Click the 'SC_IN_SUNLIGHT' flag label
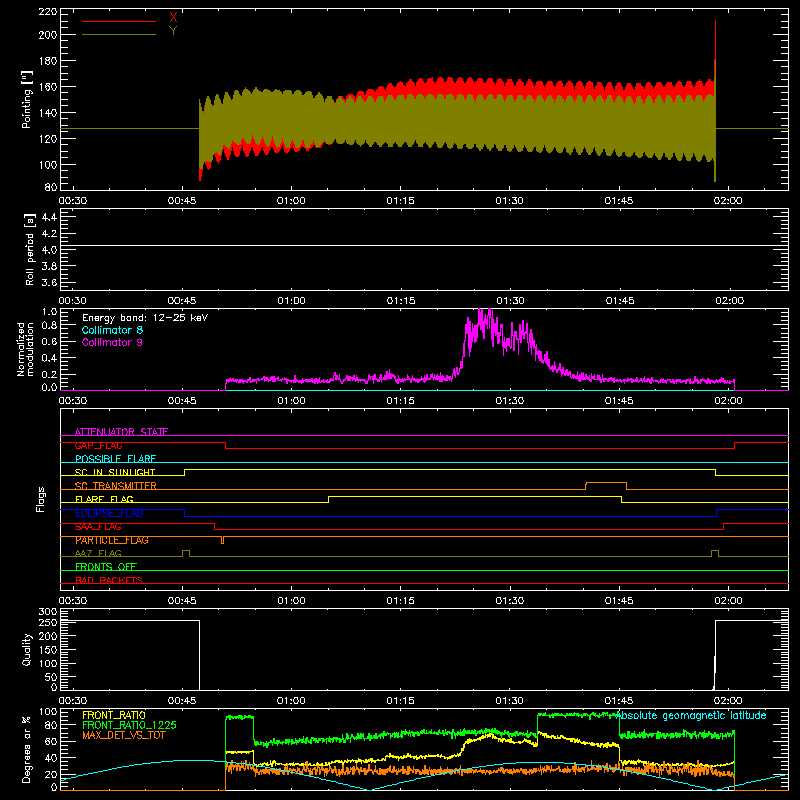Viewport: 800px width, 800px height. pos(115,472)
